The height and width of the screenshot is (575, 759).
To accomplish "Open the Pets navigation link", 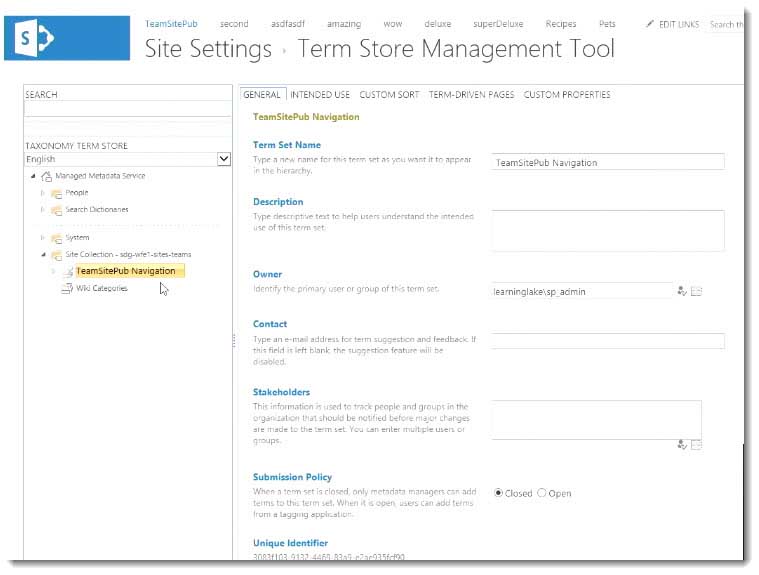I will pyautogui.click(x=607, y=24).
